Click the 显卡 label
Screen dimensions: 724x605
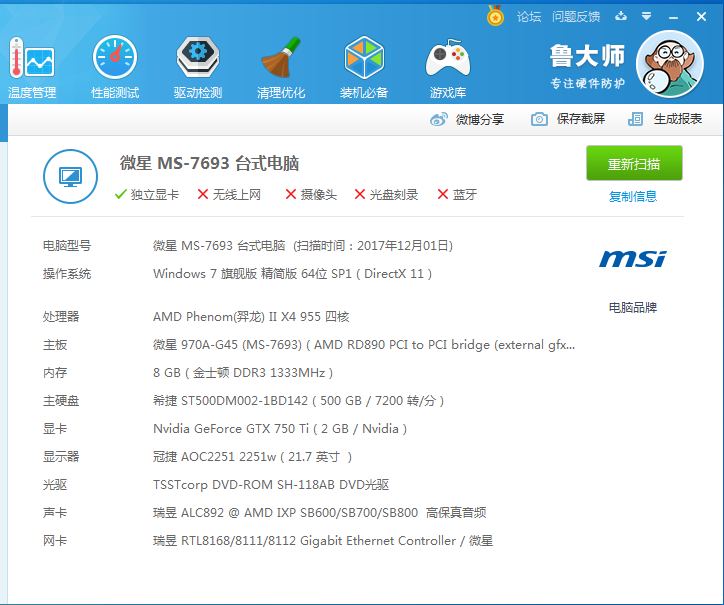[x=55, y=429]
